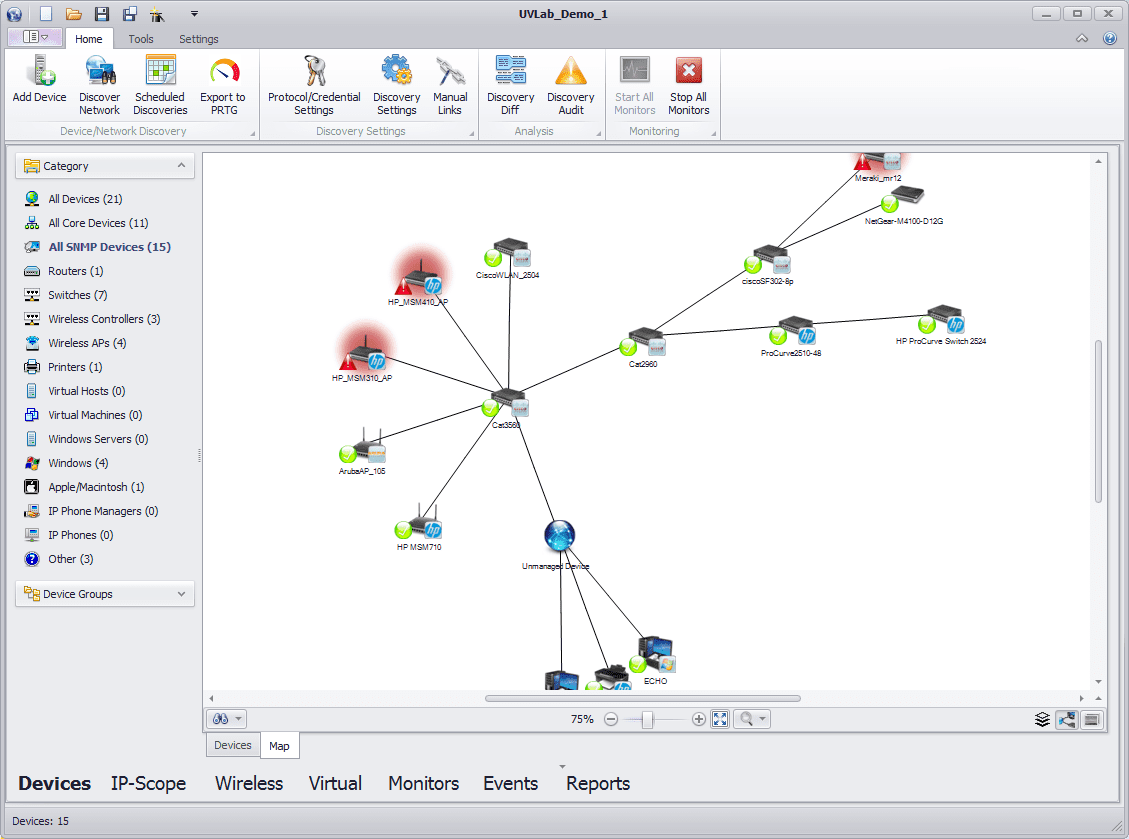The height and width of the screenshot is (839, 1129).
Task: Open Protocol/Credential Settings
Action: point(314,85)
